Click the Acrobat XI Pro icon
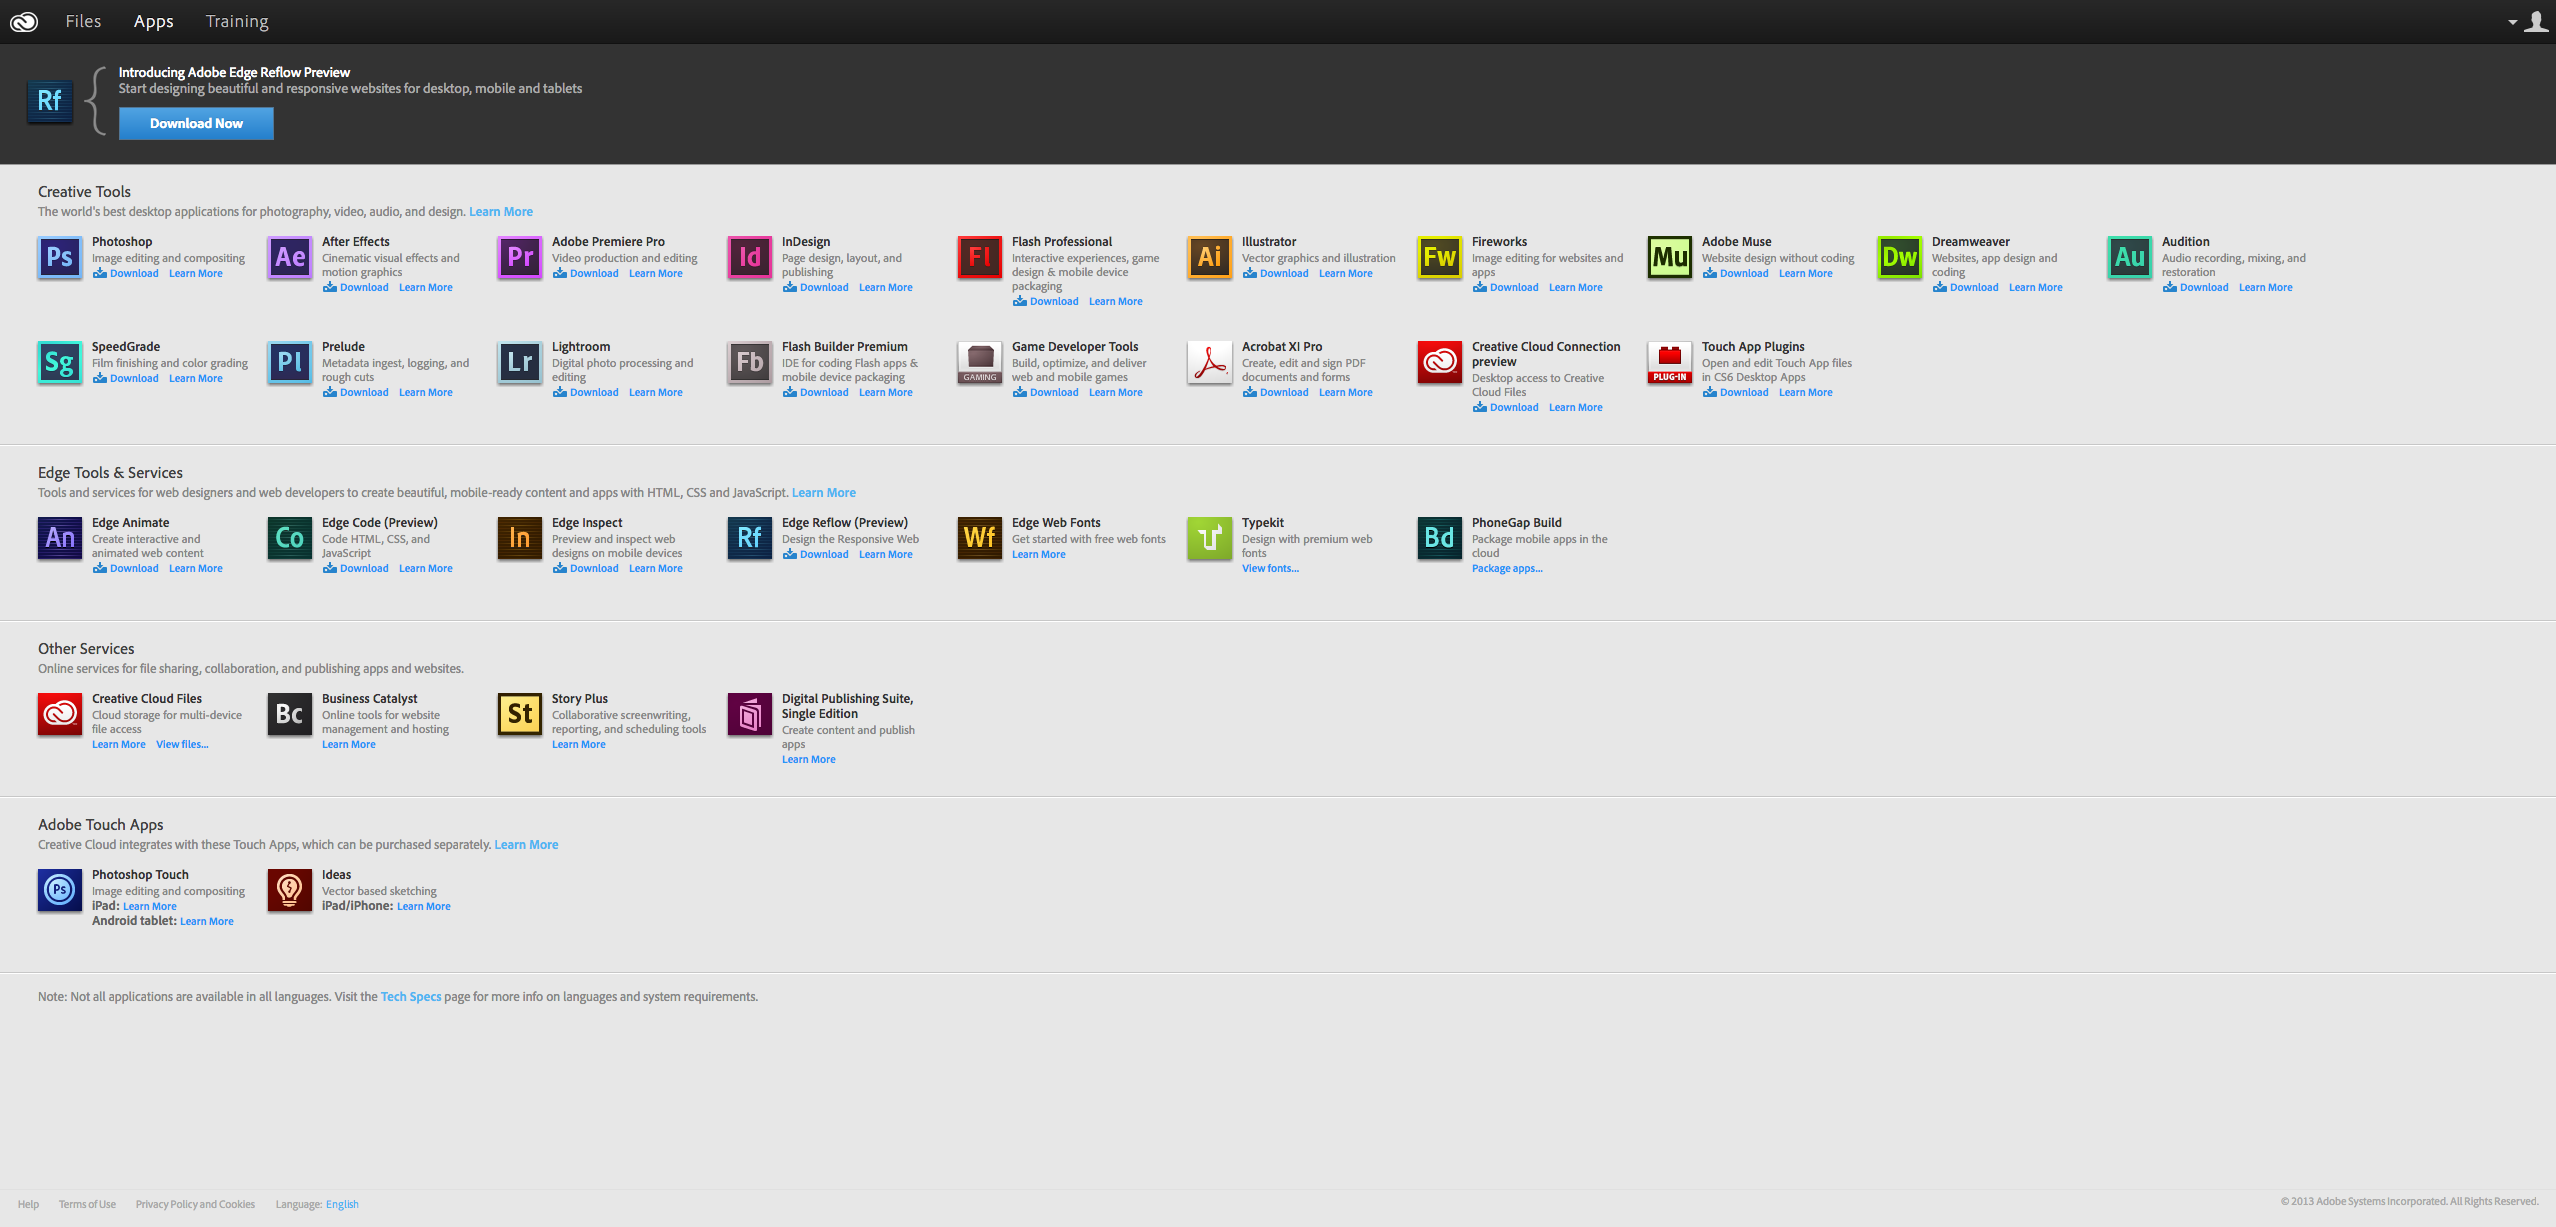The image size is (2556, 1227). 1210,363
